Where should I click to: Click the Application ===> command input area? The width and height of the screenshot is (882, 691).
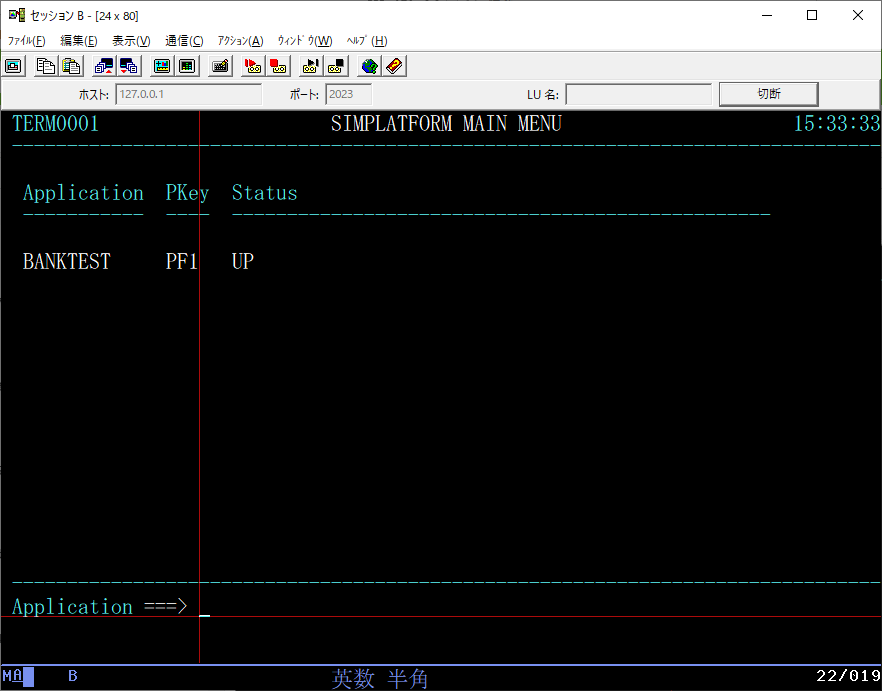coord(540,606)
